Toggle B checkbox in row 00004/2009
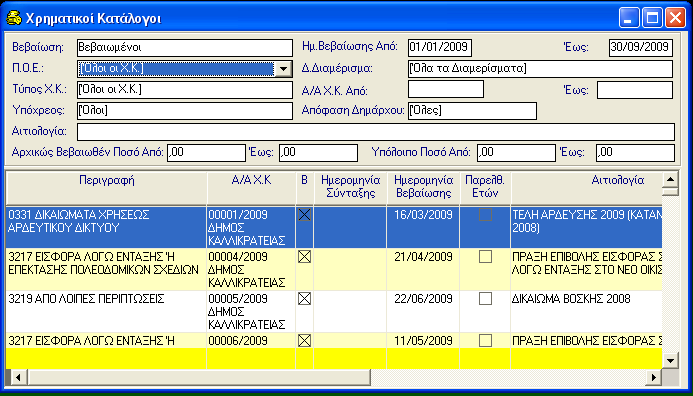 pyautogui.click(x=305, y=257)
